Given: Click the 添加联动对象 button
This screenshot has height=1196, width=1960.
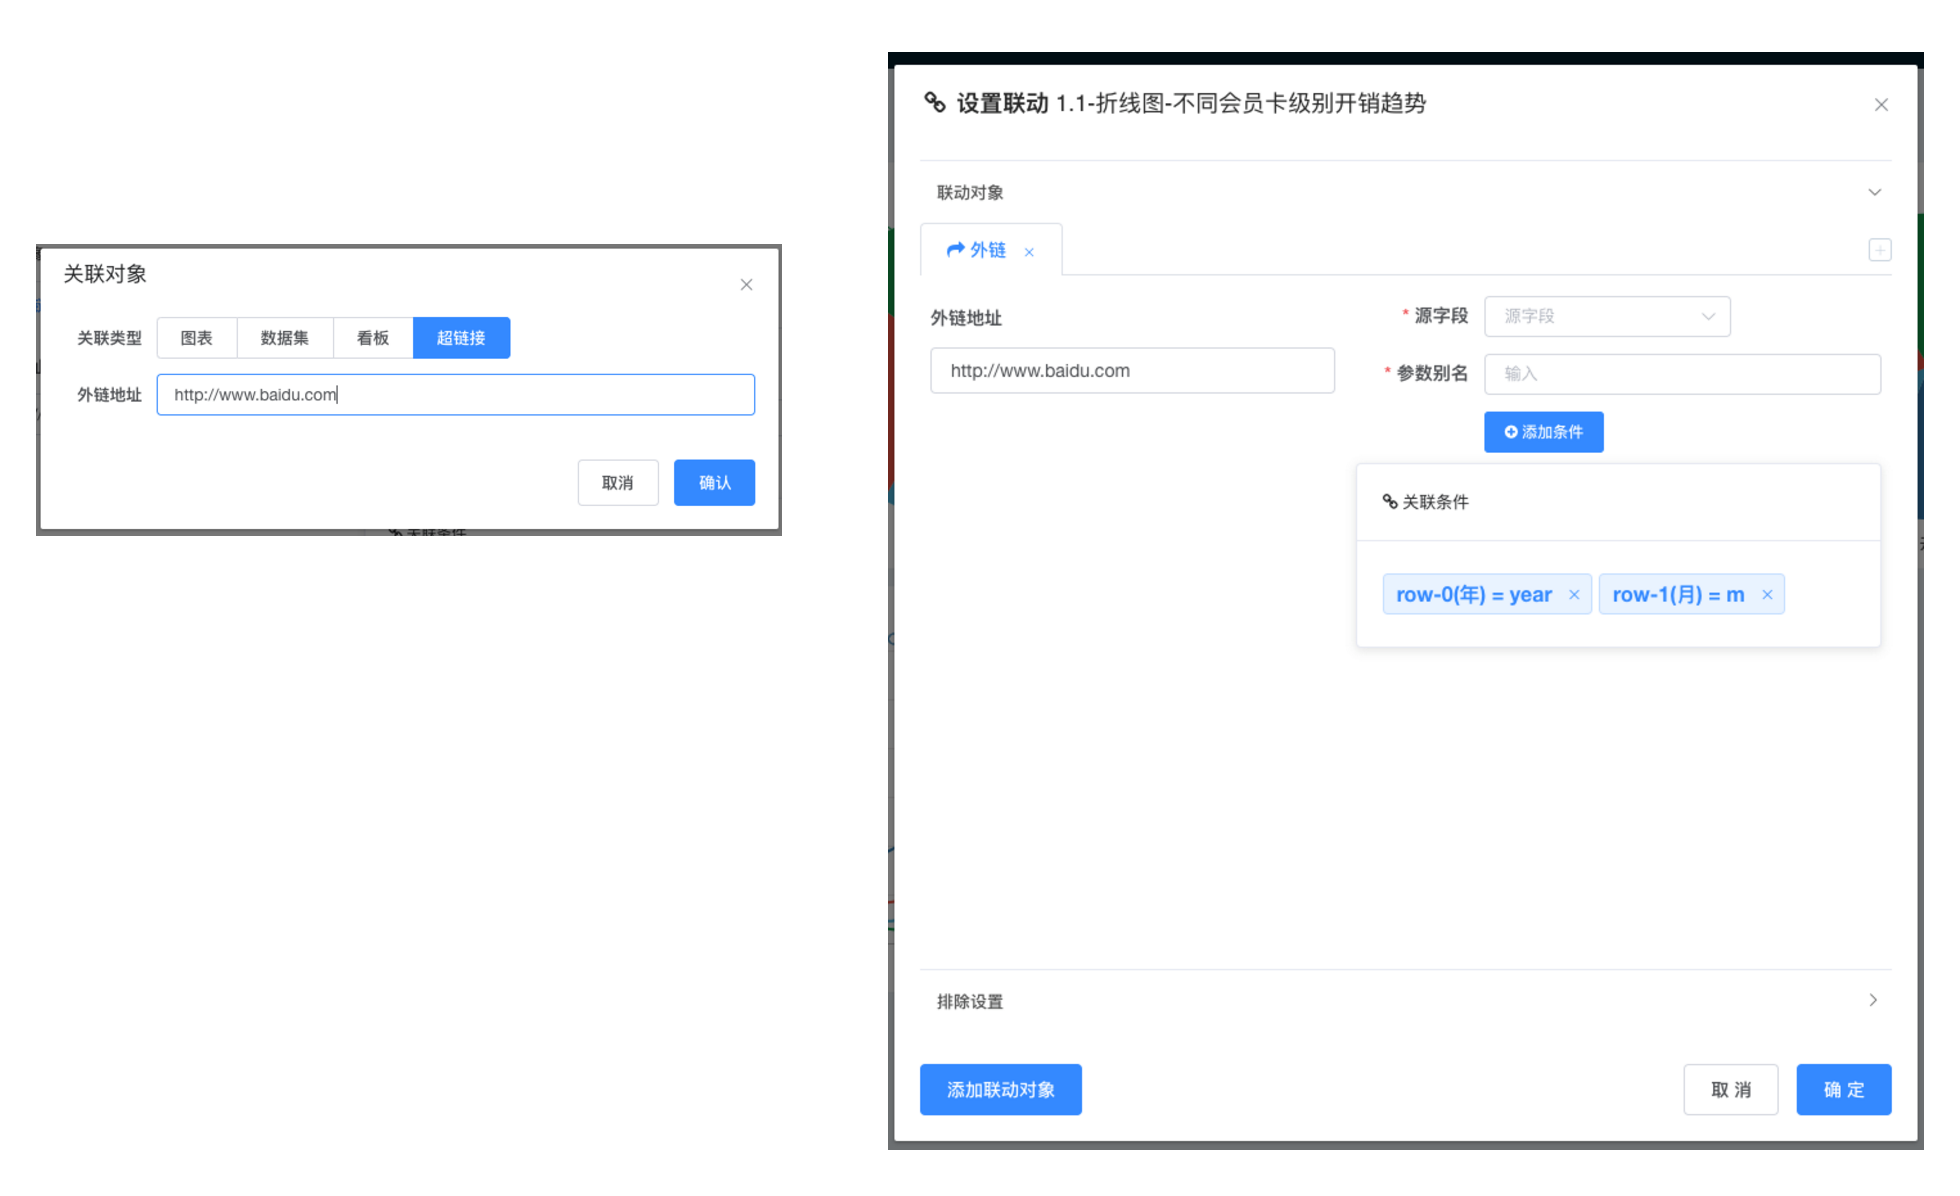Looking at the screenshot, I should point(1000,1090).
